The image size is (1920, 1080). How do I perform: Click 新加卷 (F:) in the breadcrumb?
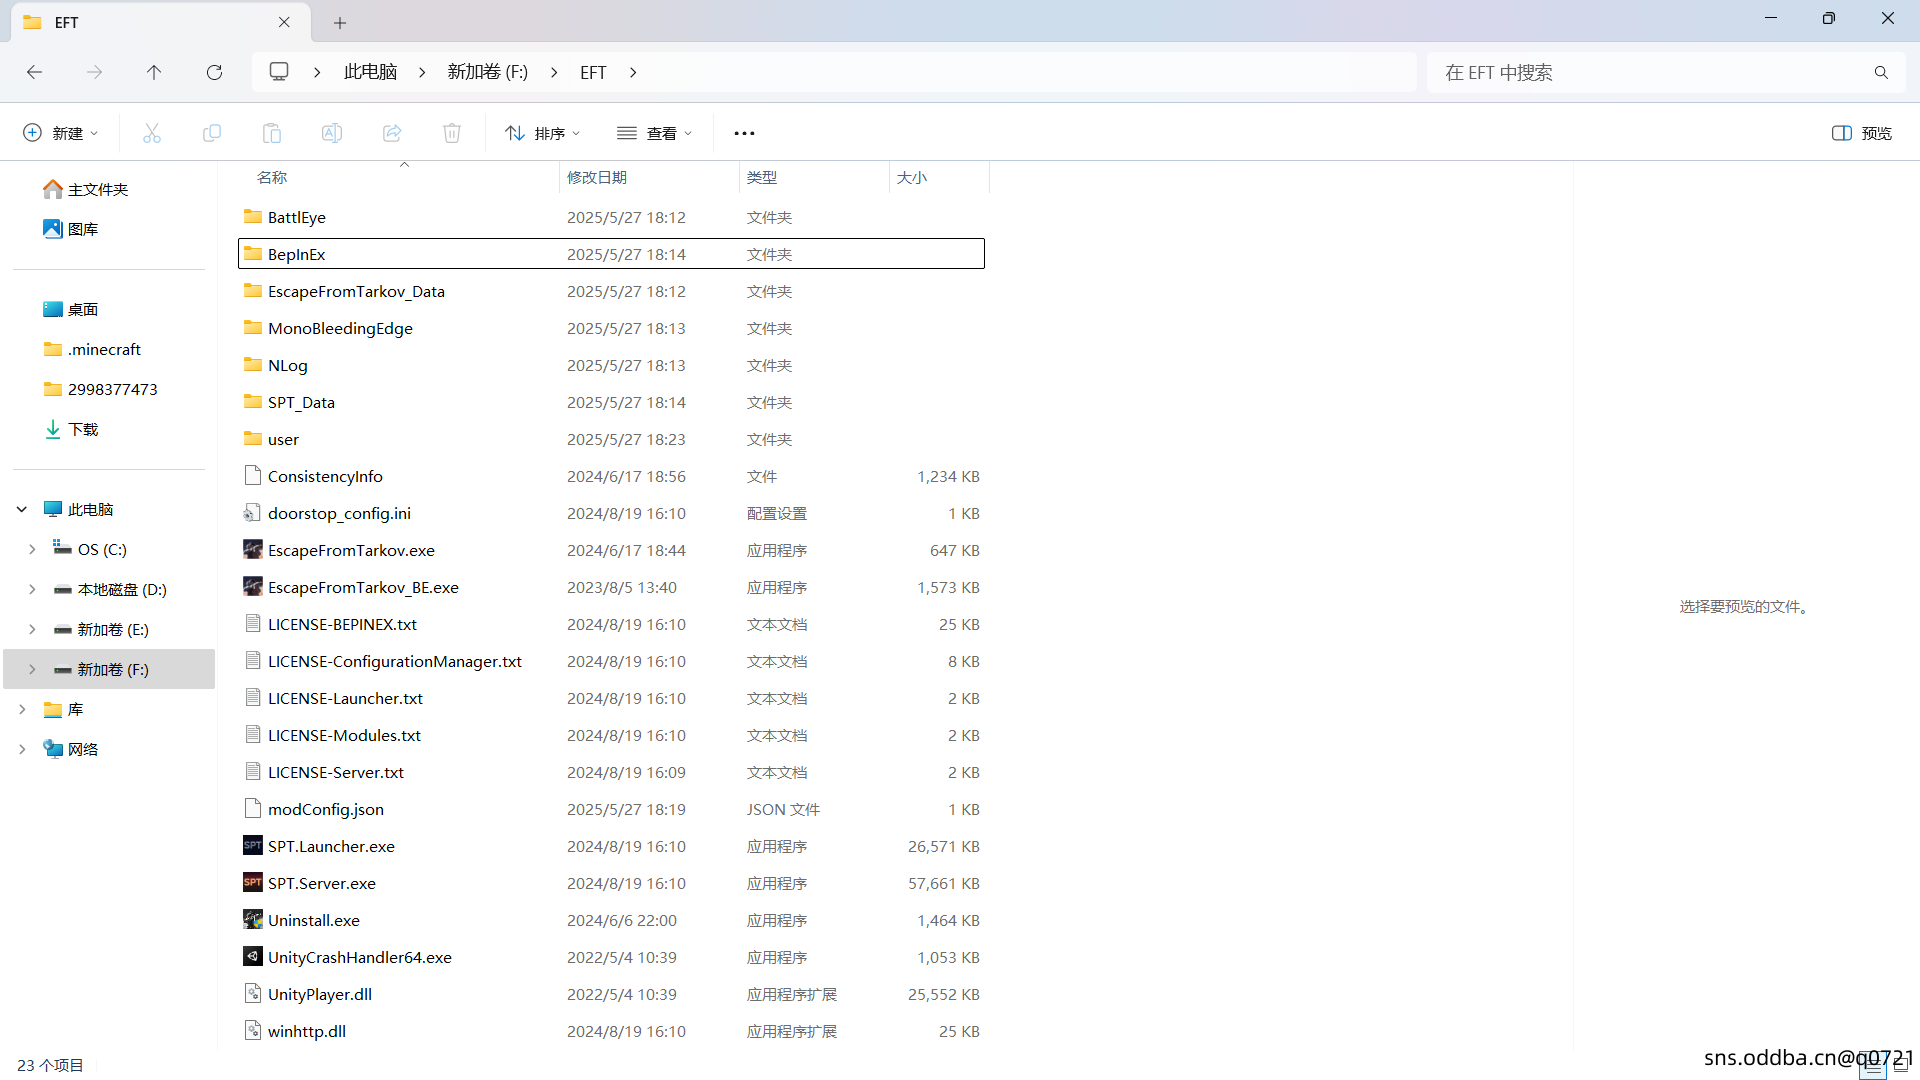488,72
